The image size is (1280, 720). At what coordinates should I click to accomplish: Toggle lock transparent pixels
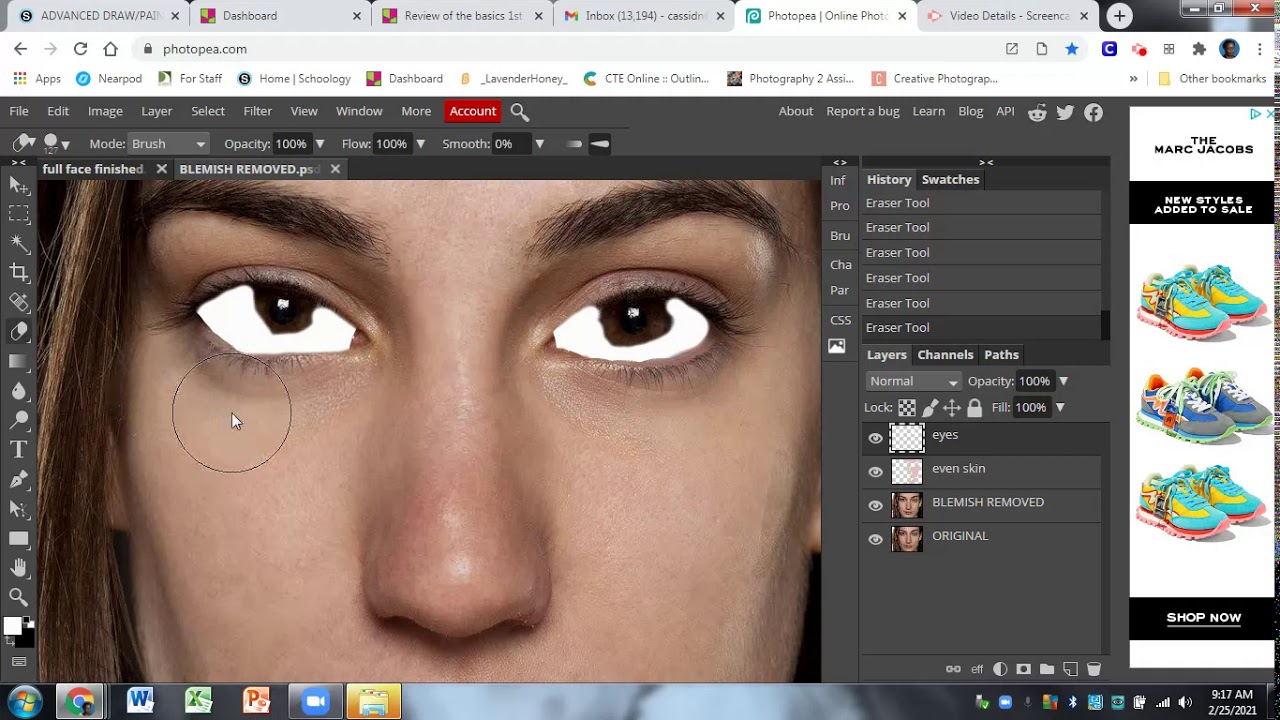(907, 407)
